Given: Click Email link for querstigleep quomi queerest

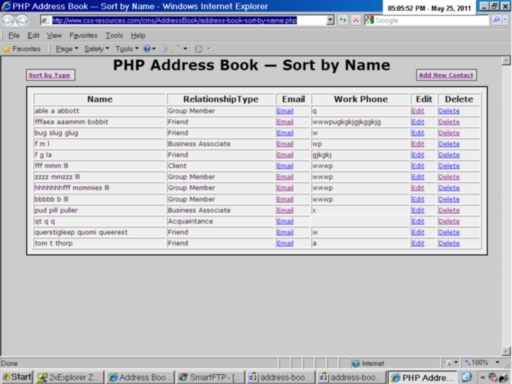Looking at the screenshot, I should [285, 232].
